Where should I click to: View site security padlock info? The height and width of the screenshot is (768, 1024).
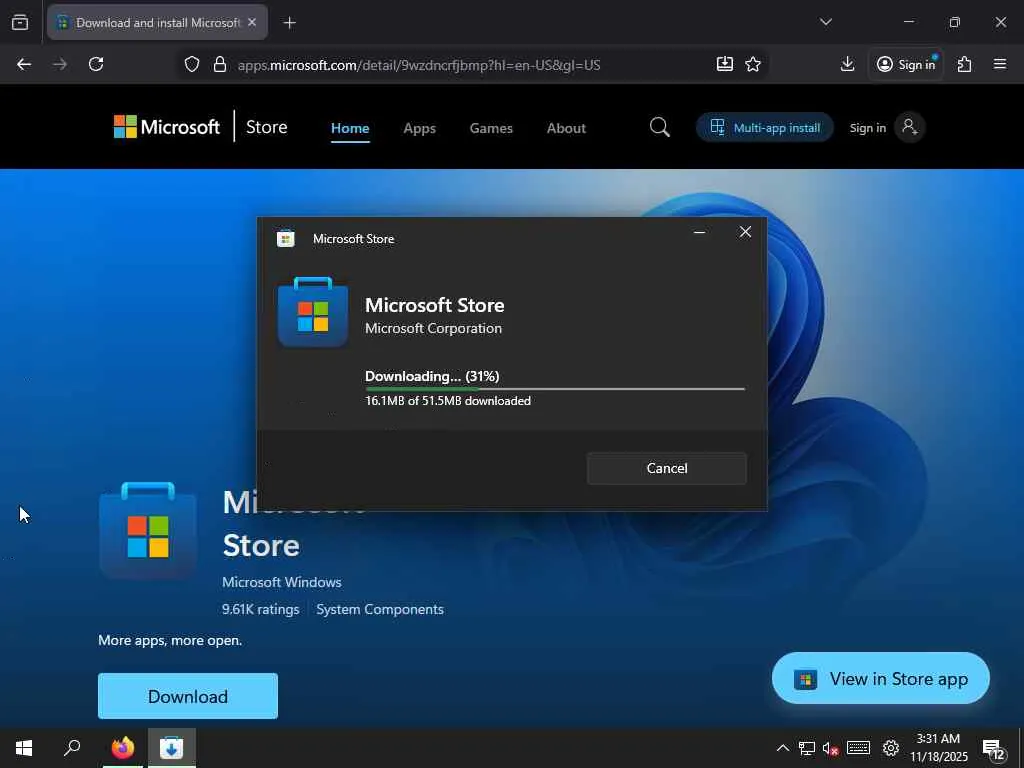tap(220, 64)
